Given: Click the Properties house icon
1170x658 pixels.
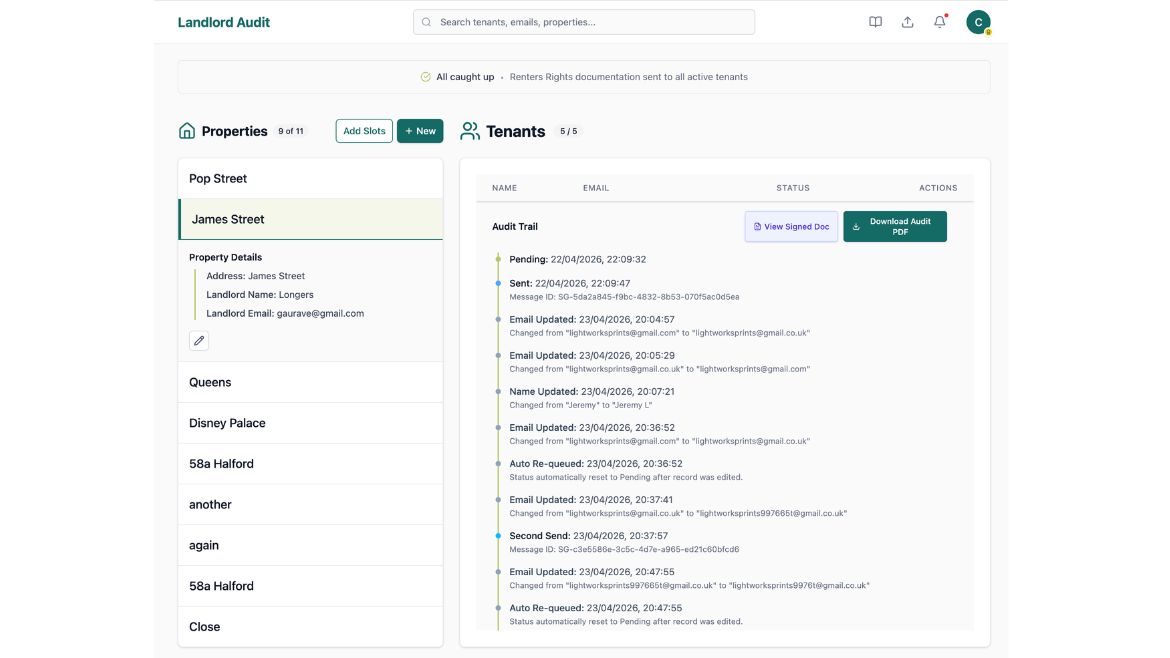Looking at the screenshot, I should [x=187, y=131].
